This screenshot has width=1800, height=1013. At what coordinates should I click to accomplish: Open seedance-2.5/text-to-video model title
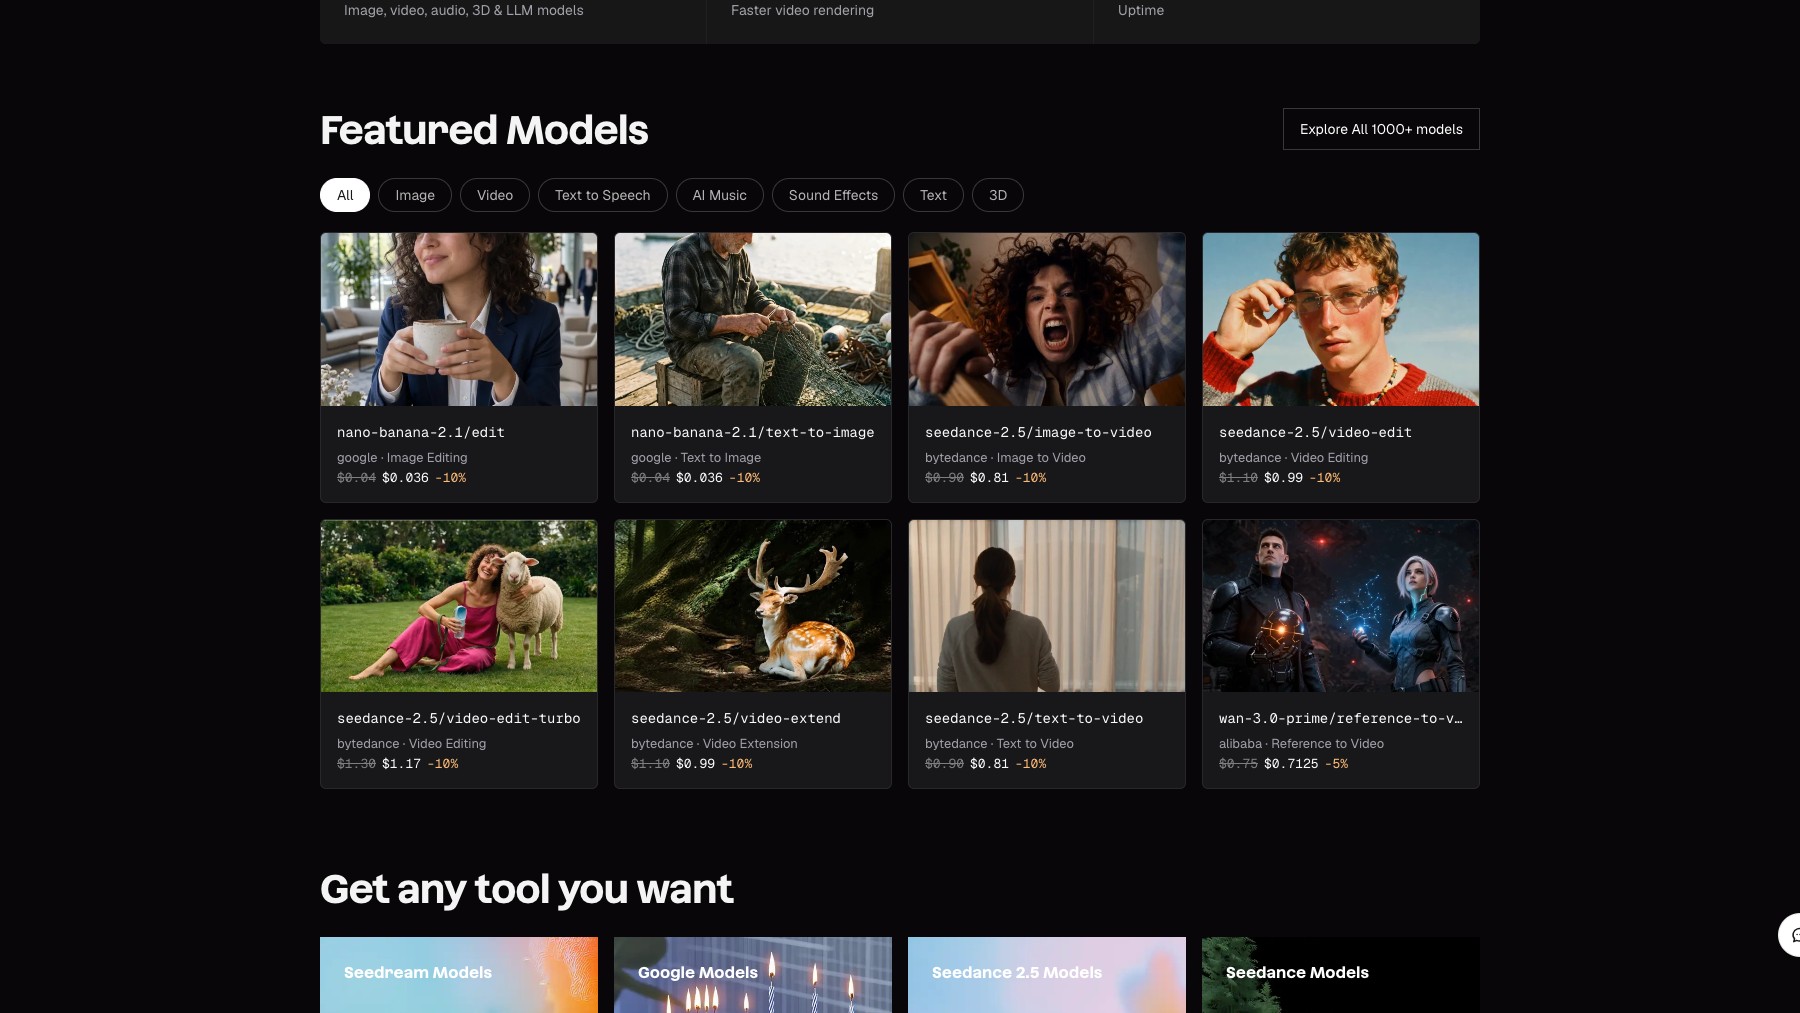click(1034, 718)
